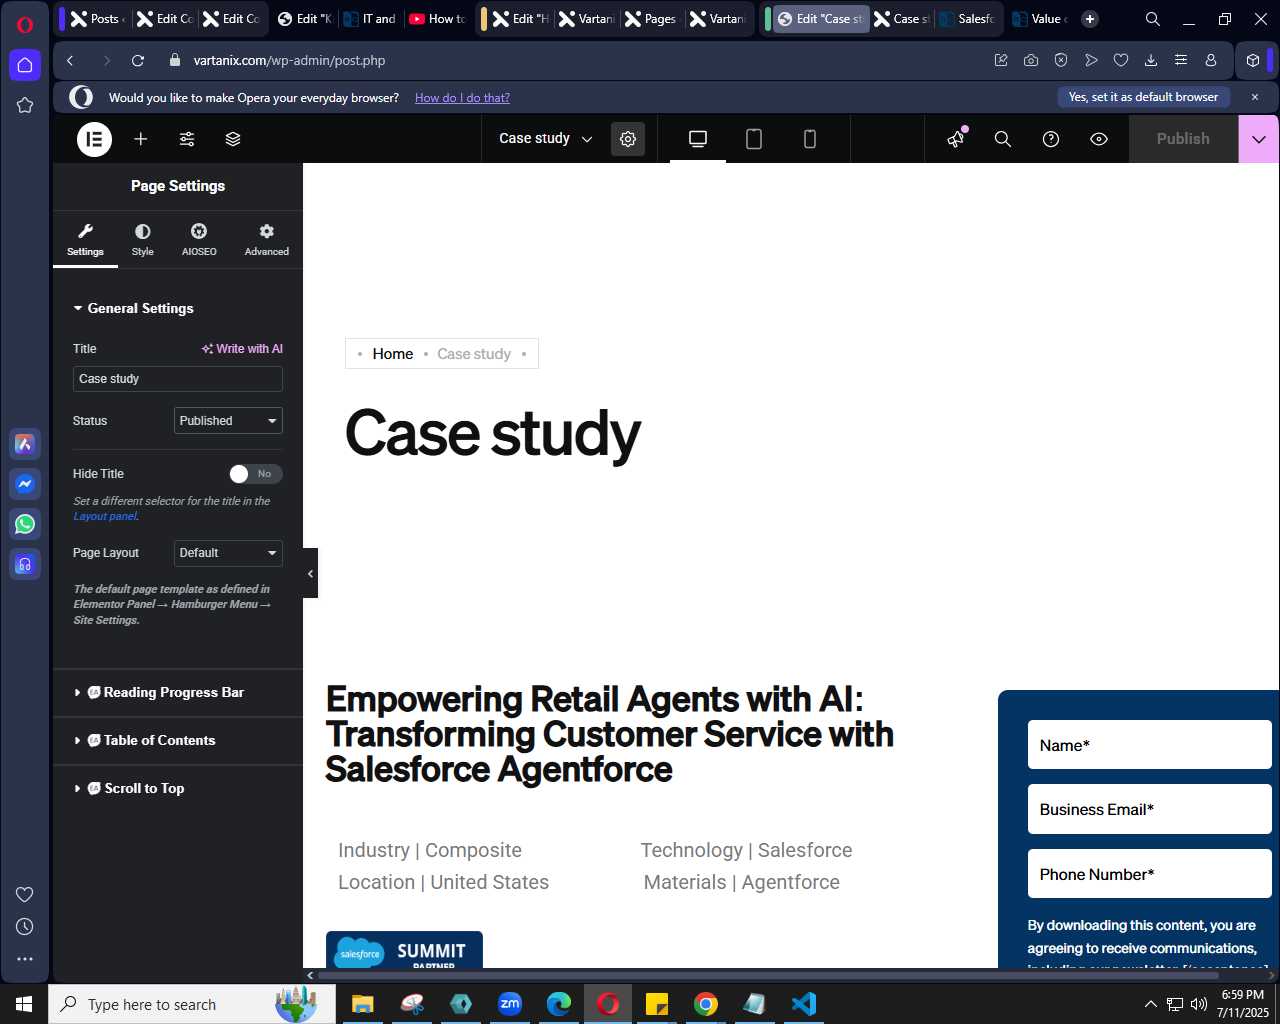This screenshot has height=1024, width=1280.
Task: Open WhatsApp in the Opera sidebar
Action: [25, 524]
